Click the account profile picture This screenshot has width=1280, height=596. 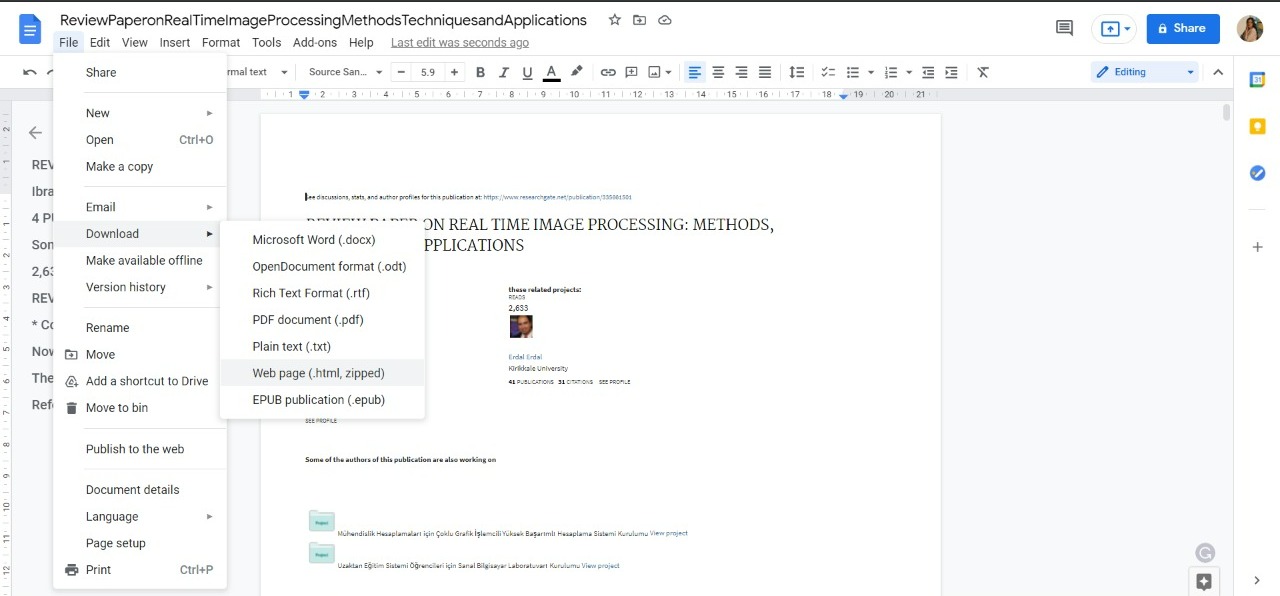(x=1250, y=29)
